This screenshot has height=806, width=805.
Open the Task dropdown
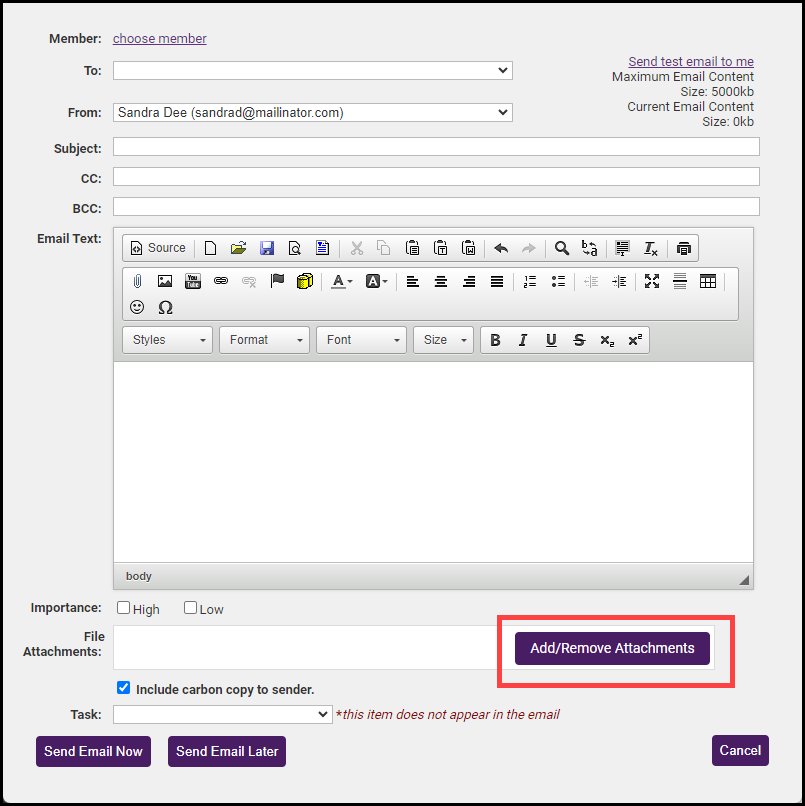point(222,714)
